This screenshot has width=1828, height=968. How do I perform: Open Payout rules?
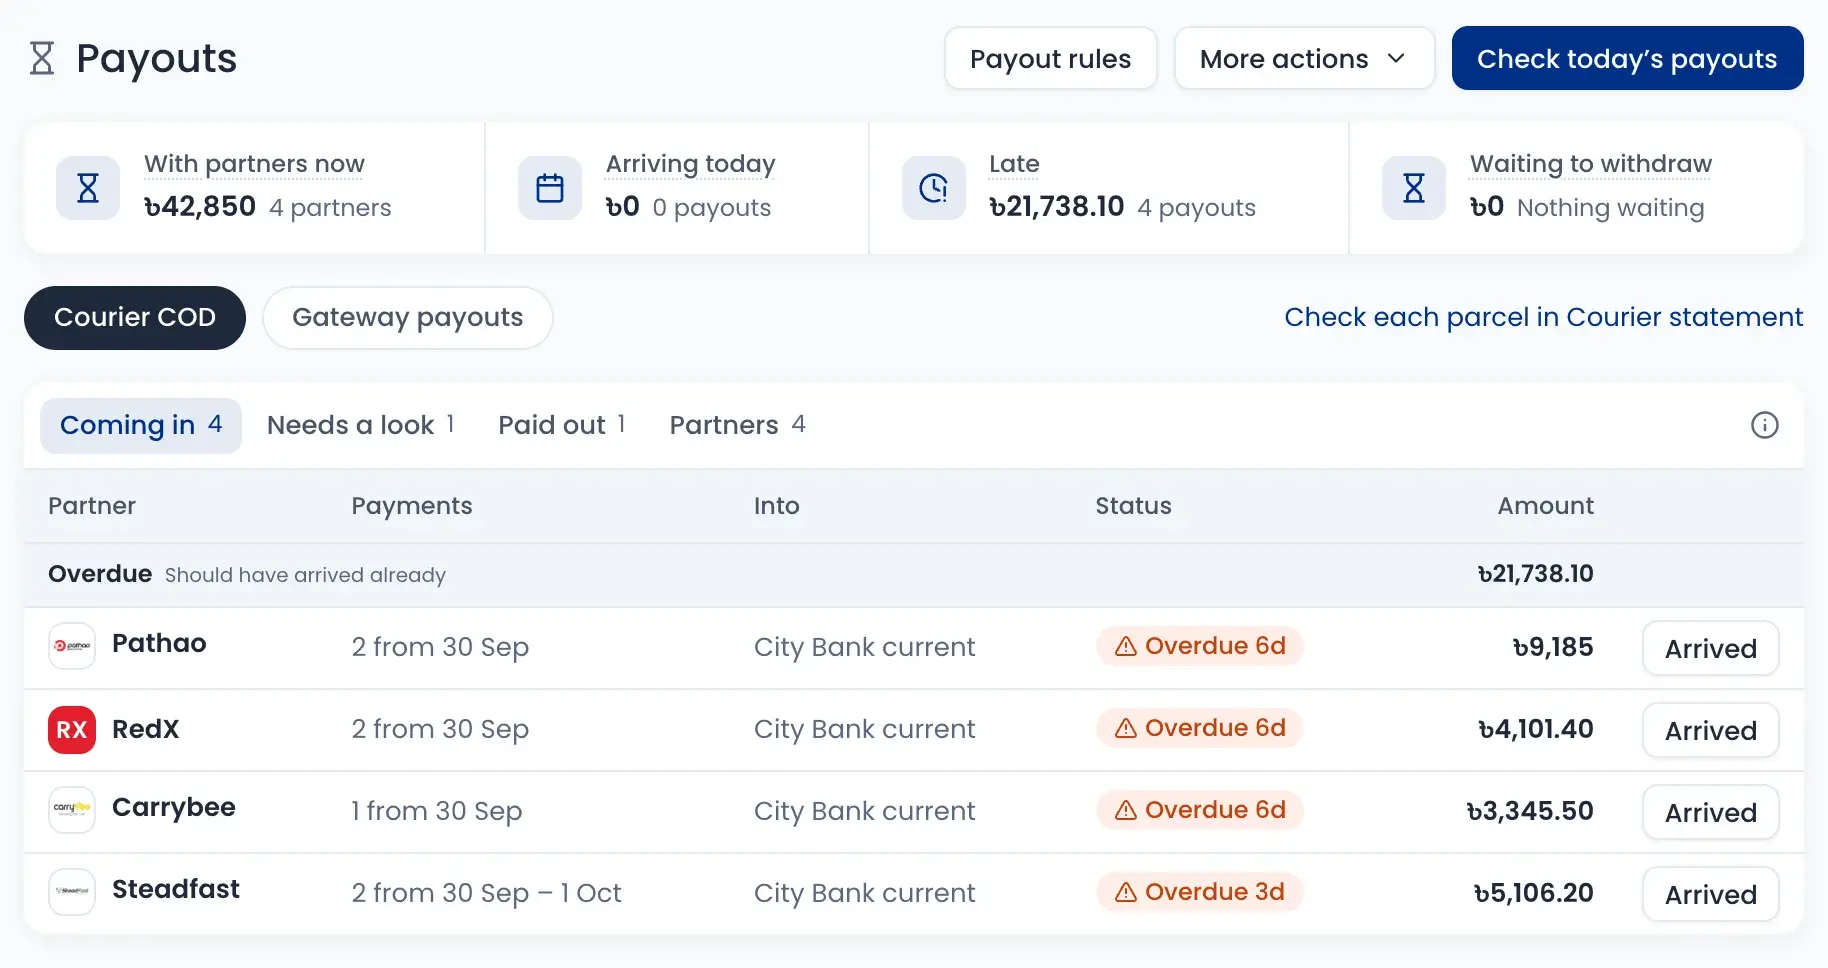tap(1051, 58)
